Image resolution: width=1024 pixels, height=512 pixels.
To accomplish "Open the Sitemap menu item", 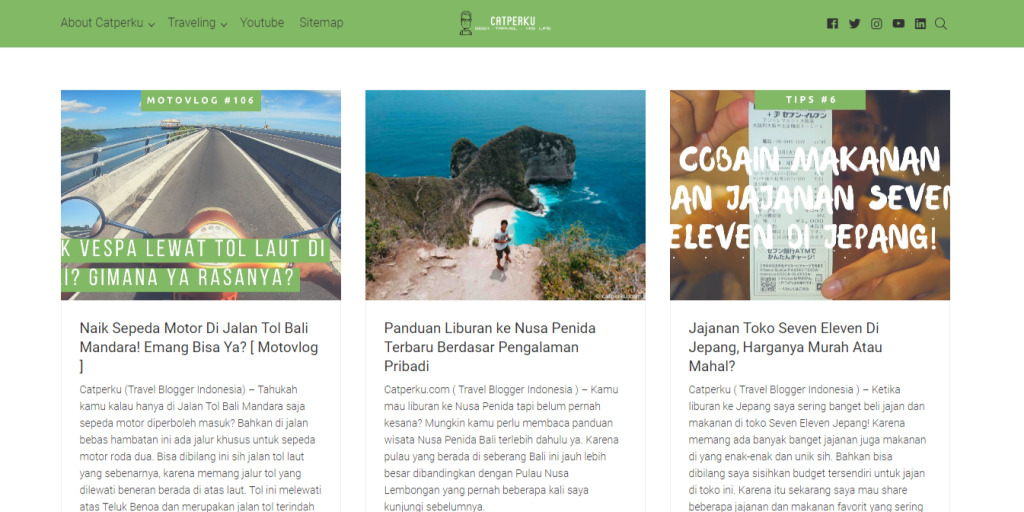I will (321, 23).
